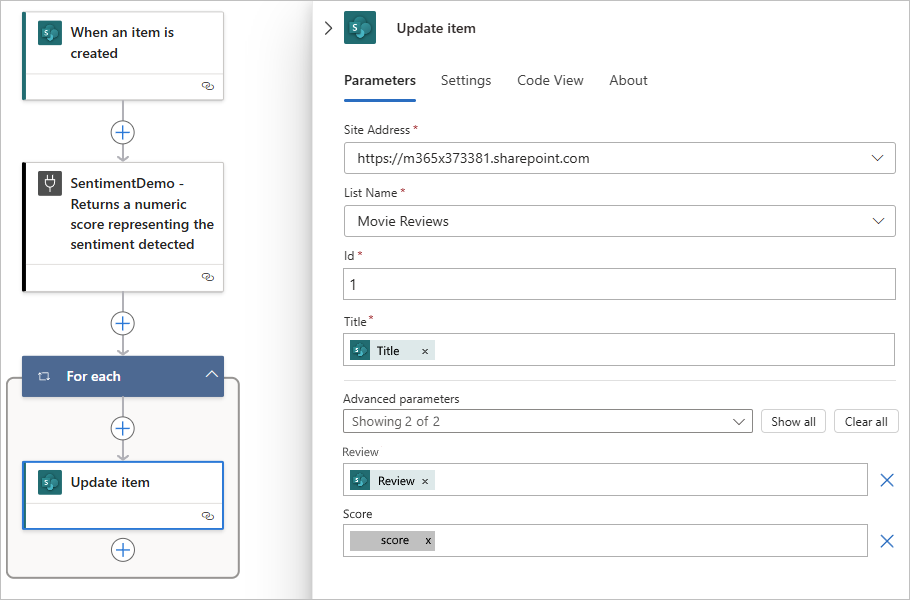
Task: Collapse the For each loop
Action: click(x=211, y=375)
